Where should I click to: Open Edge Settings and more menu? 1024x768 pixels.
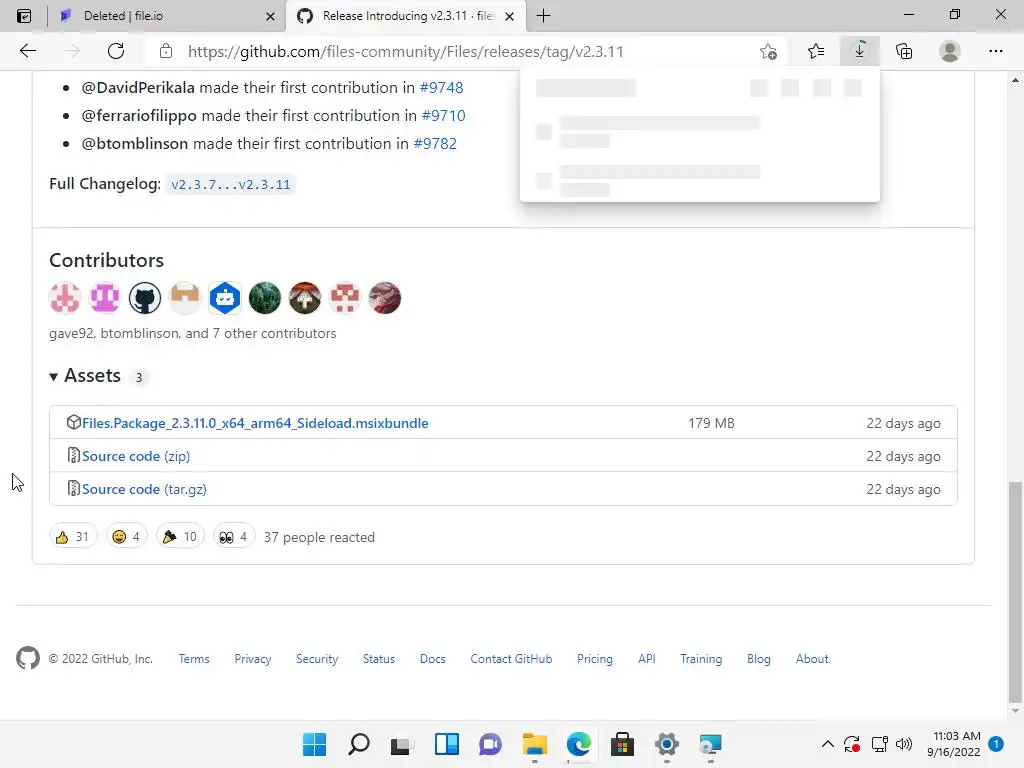[x=995, y=51]
